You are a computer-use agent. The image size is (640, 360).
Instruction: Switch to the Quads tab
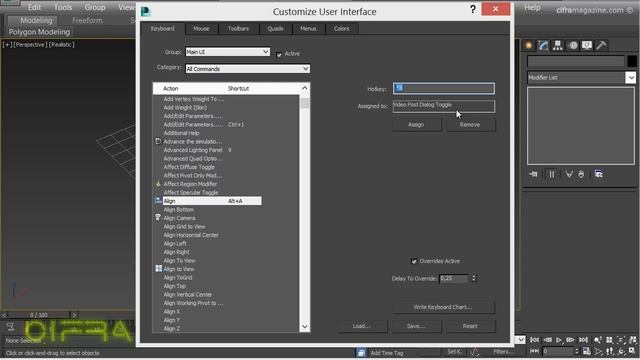(x=275, y=29)
